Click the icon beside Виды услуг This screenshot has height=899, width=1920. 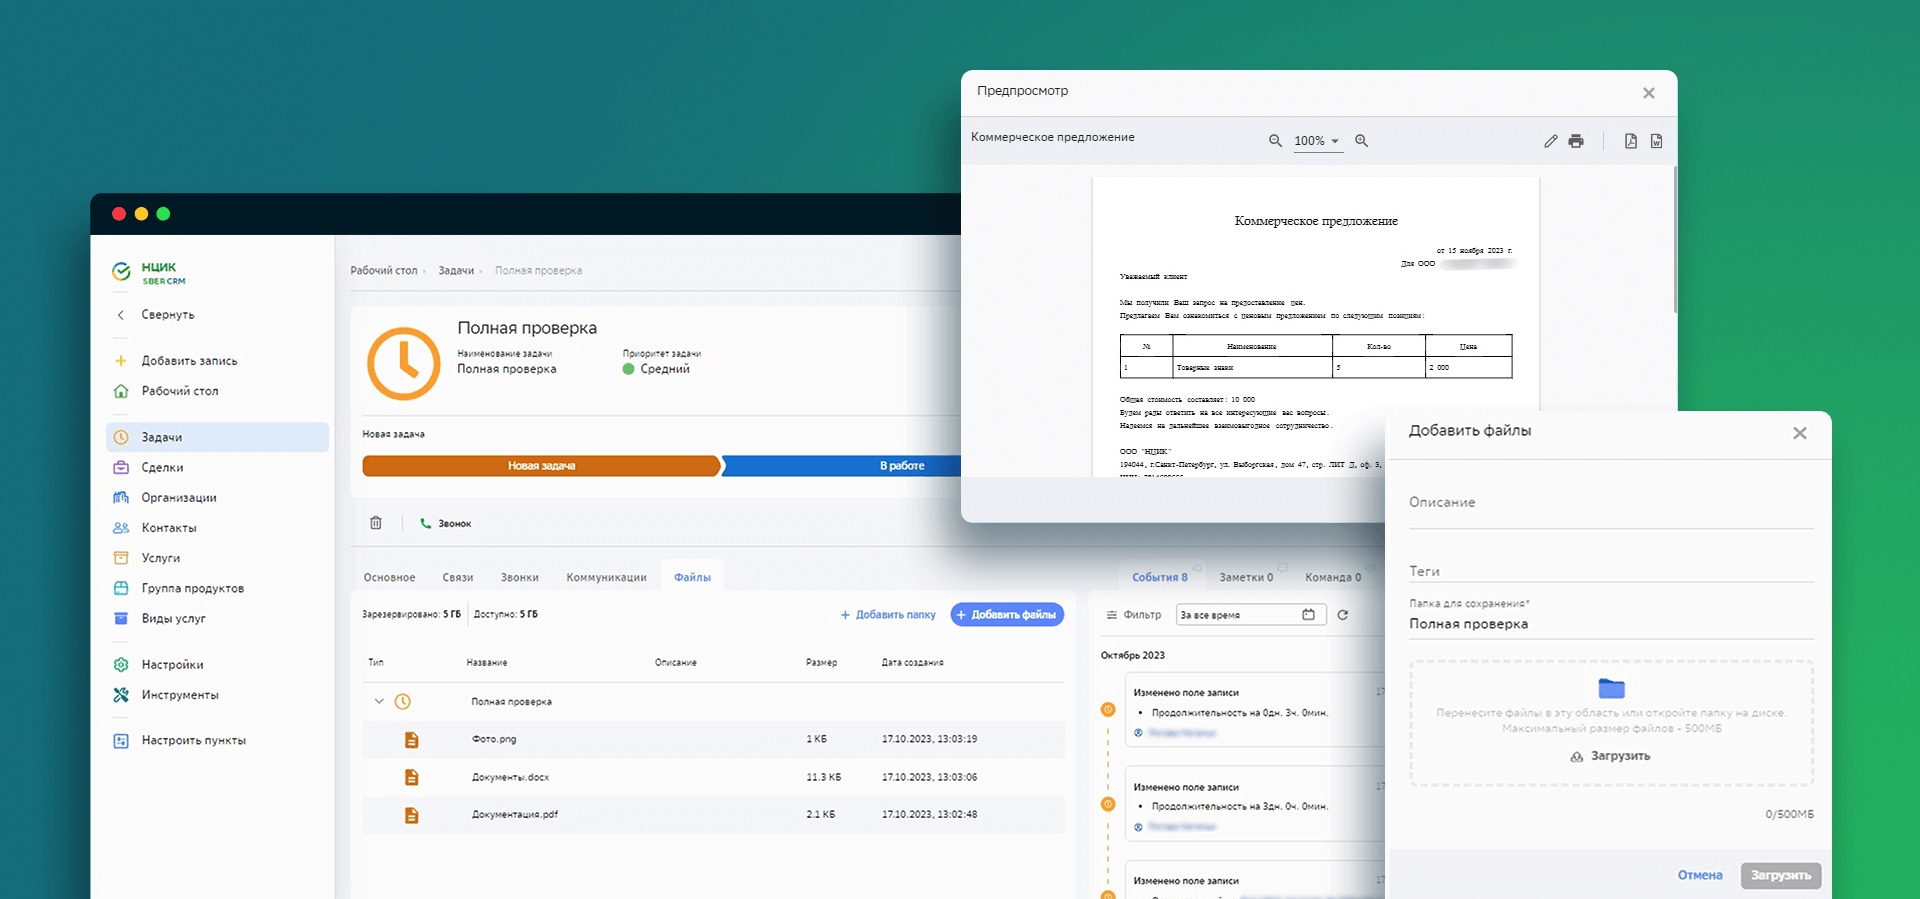click(121, 618)
